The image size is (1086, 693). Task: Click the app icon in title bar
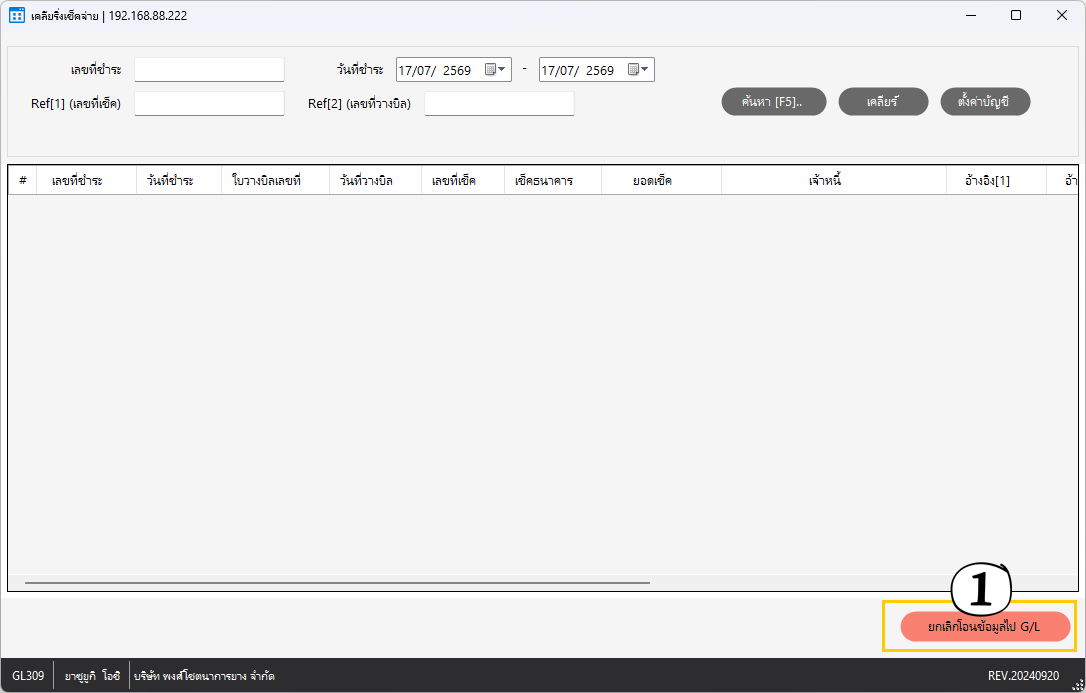pos(17,15)
